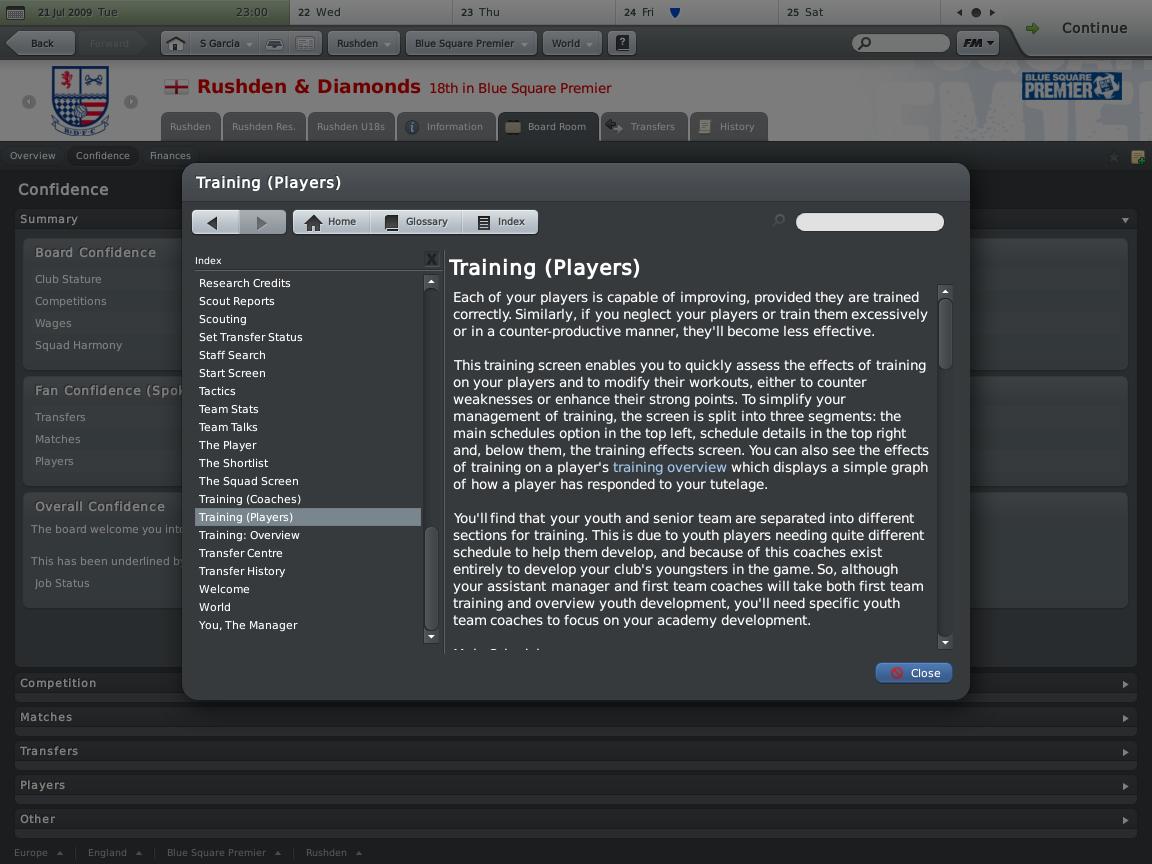Open the Blue Square Premier dropdown
Viewport: 1152px width, 864px height.
click(x=470, y=43)
